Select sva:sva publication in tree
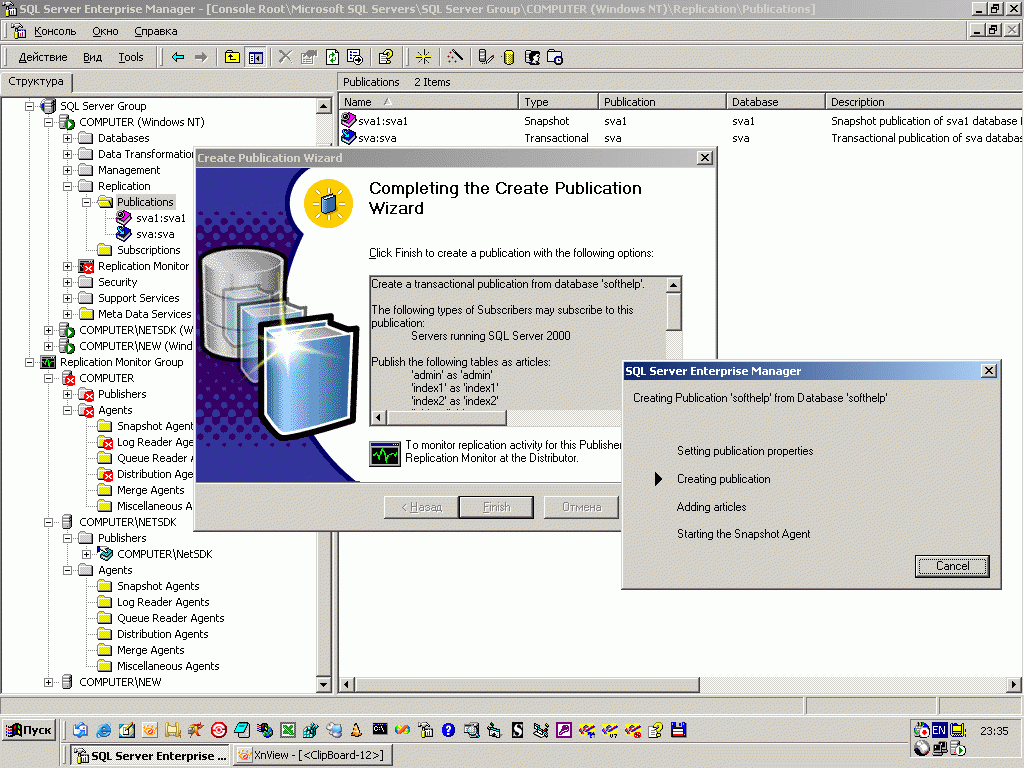 pos(155,234)
